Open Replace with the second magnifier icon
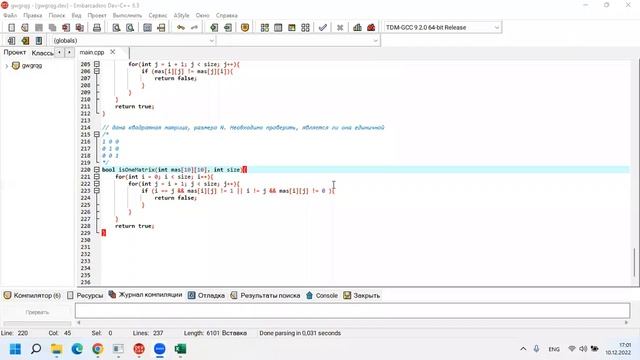Screen dimensions: 640x360 point(130,27)
